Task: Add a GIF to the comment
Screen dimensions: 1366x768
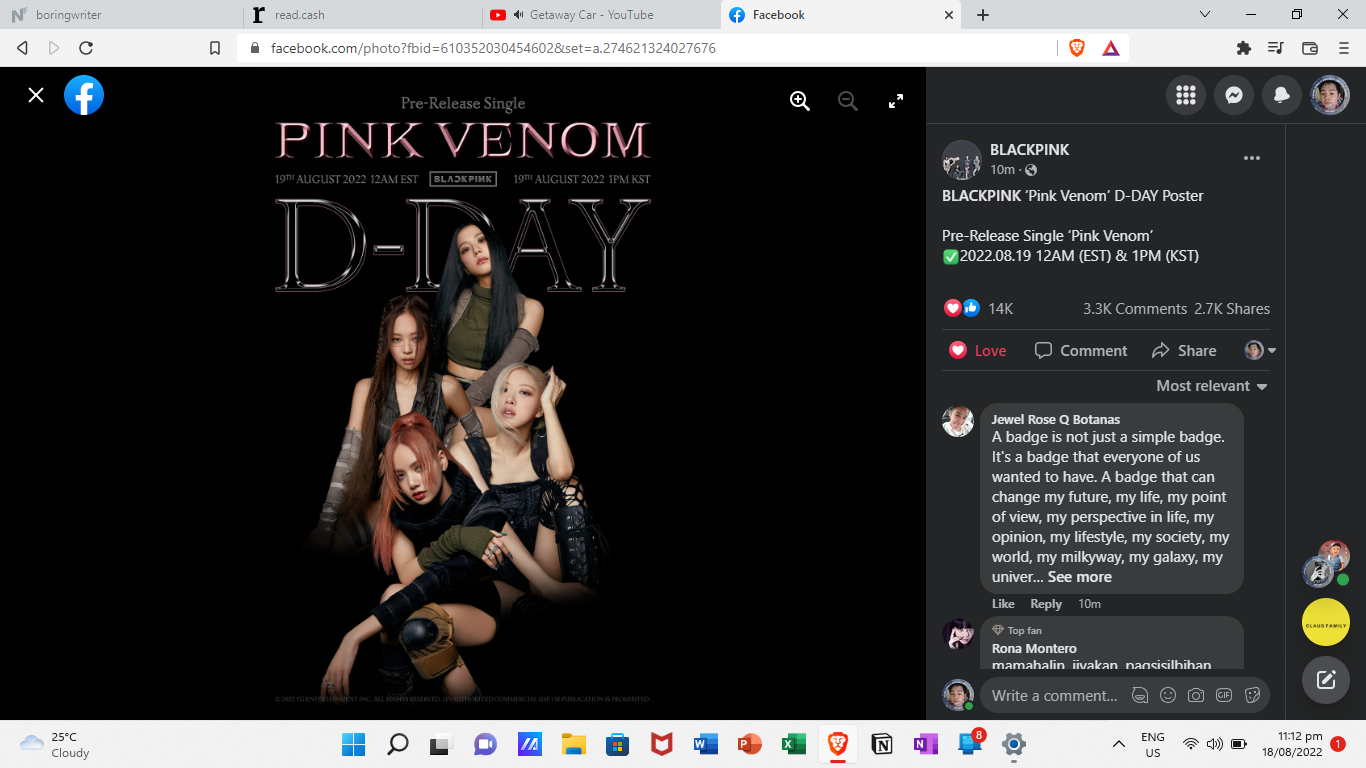Action: (x=1224, y=695)
